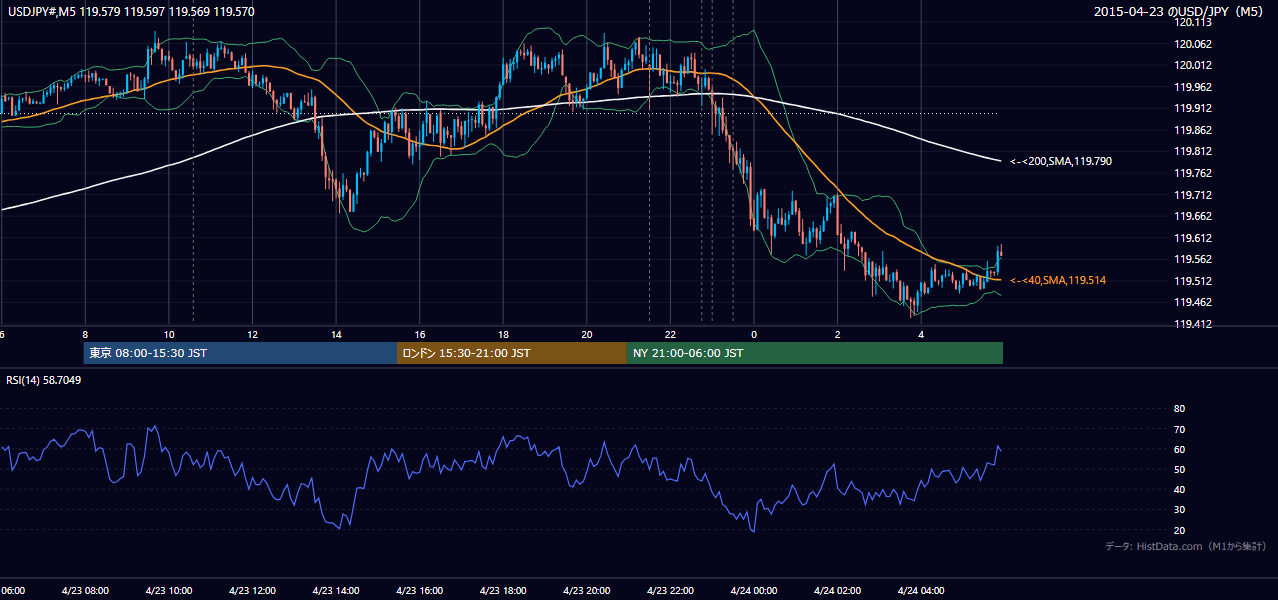Viewport: 1278px width, 600px height.
Task: Select the NY 21:00-06:00 JST session bar
Action: pyautogui.click(x=815, y=353)
